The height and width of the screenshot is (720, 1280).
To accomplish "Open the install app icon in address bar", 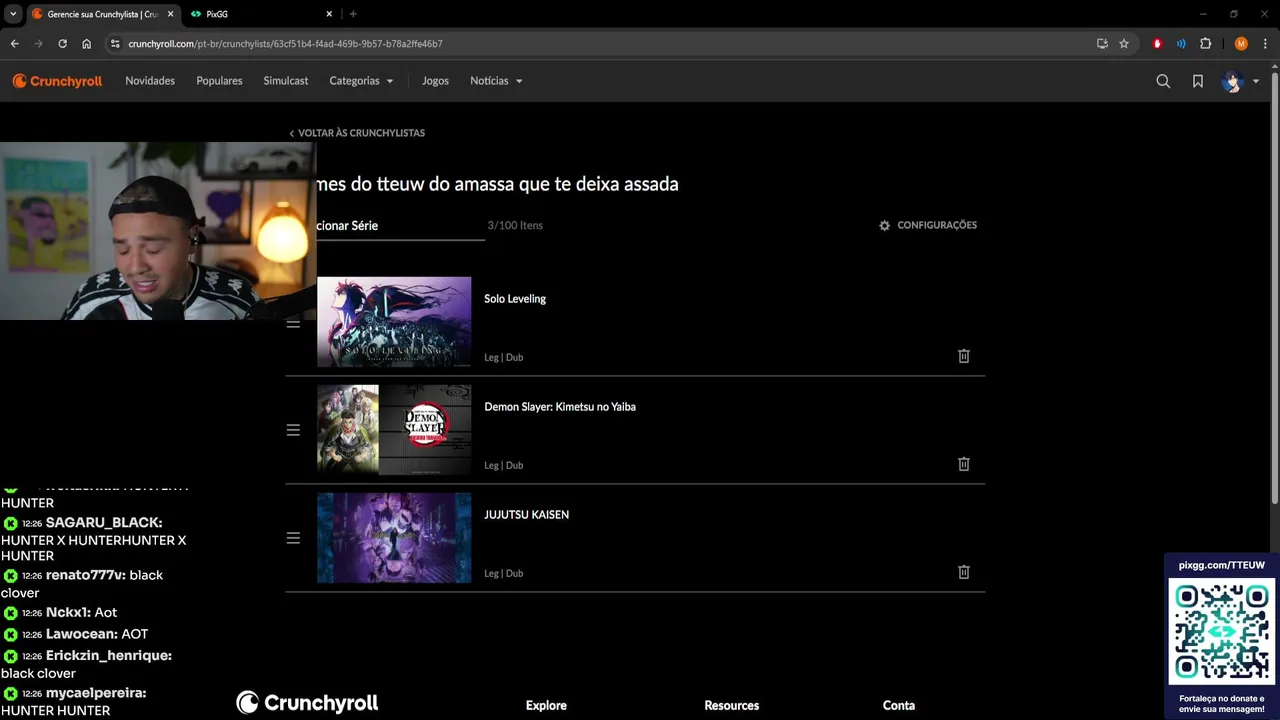I will point(1102,44).
